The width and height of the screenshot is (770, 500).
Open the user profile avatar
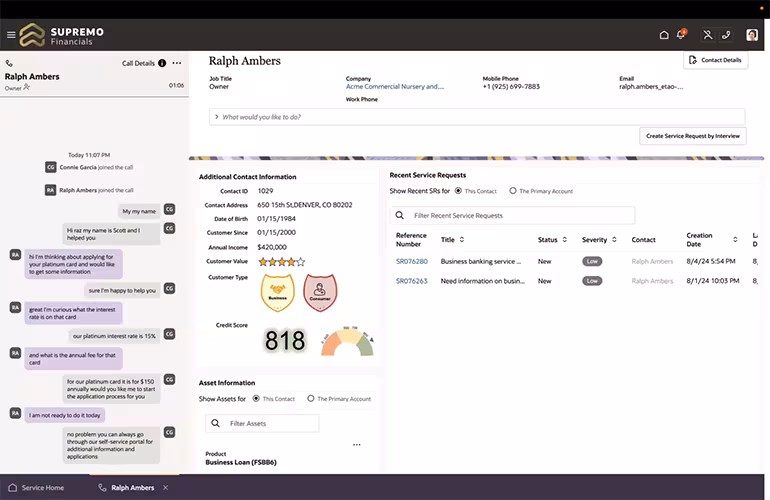(x=752, y=35)
